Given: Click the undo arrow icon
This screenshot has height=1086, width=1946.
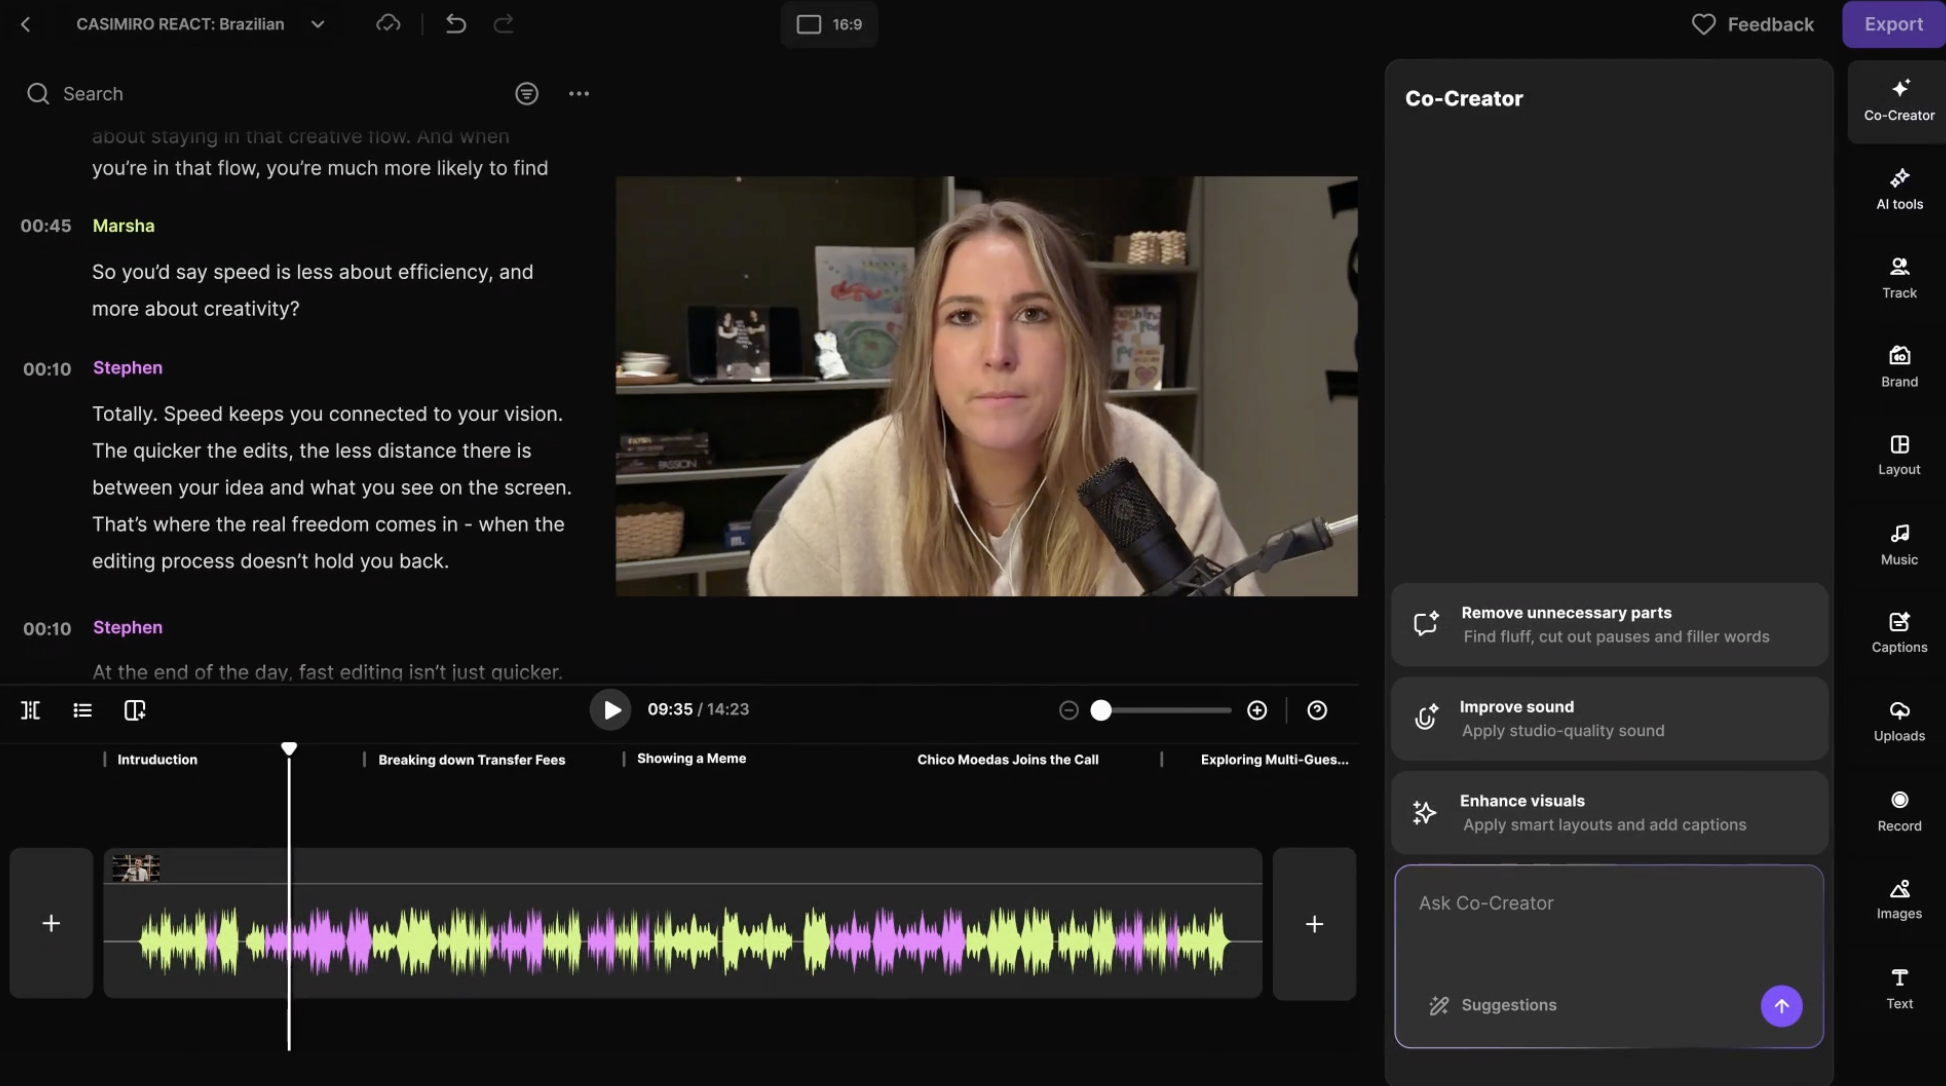Looking at the screenshot, I should tap(456, 24).
